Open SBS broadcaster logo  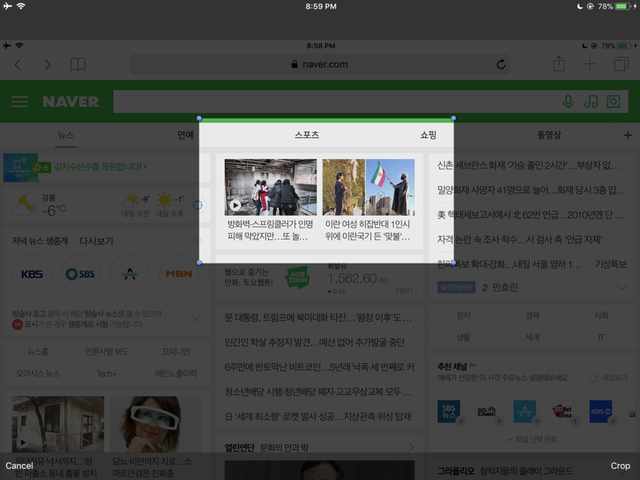coord(81,274)
